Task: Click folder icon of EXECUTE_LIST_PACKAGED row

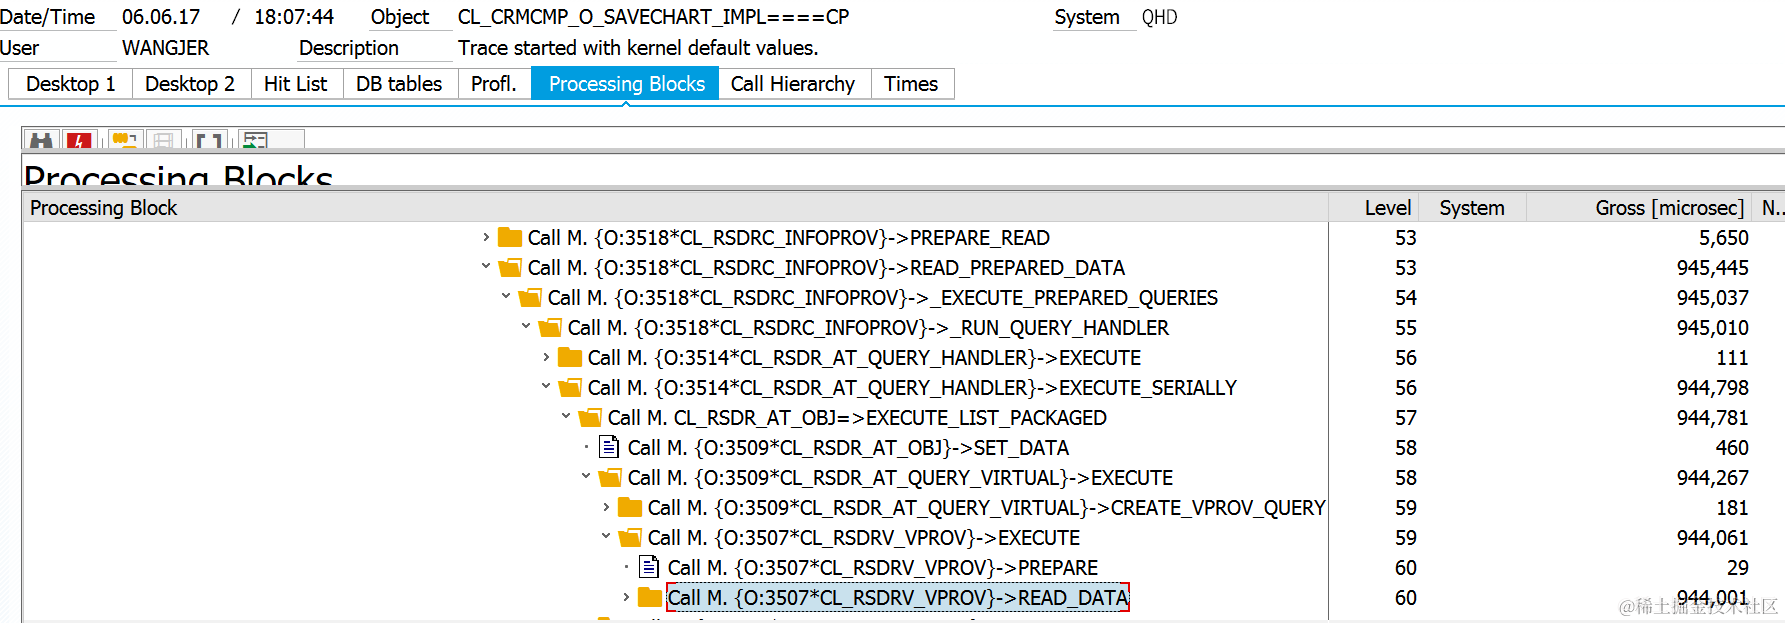Action: point(590,417)
